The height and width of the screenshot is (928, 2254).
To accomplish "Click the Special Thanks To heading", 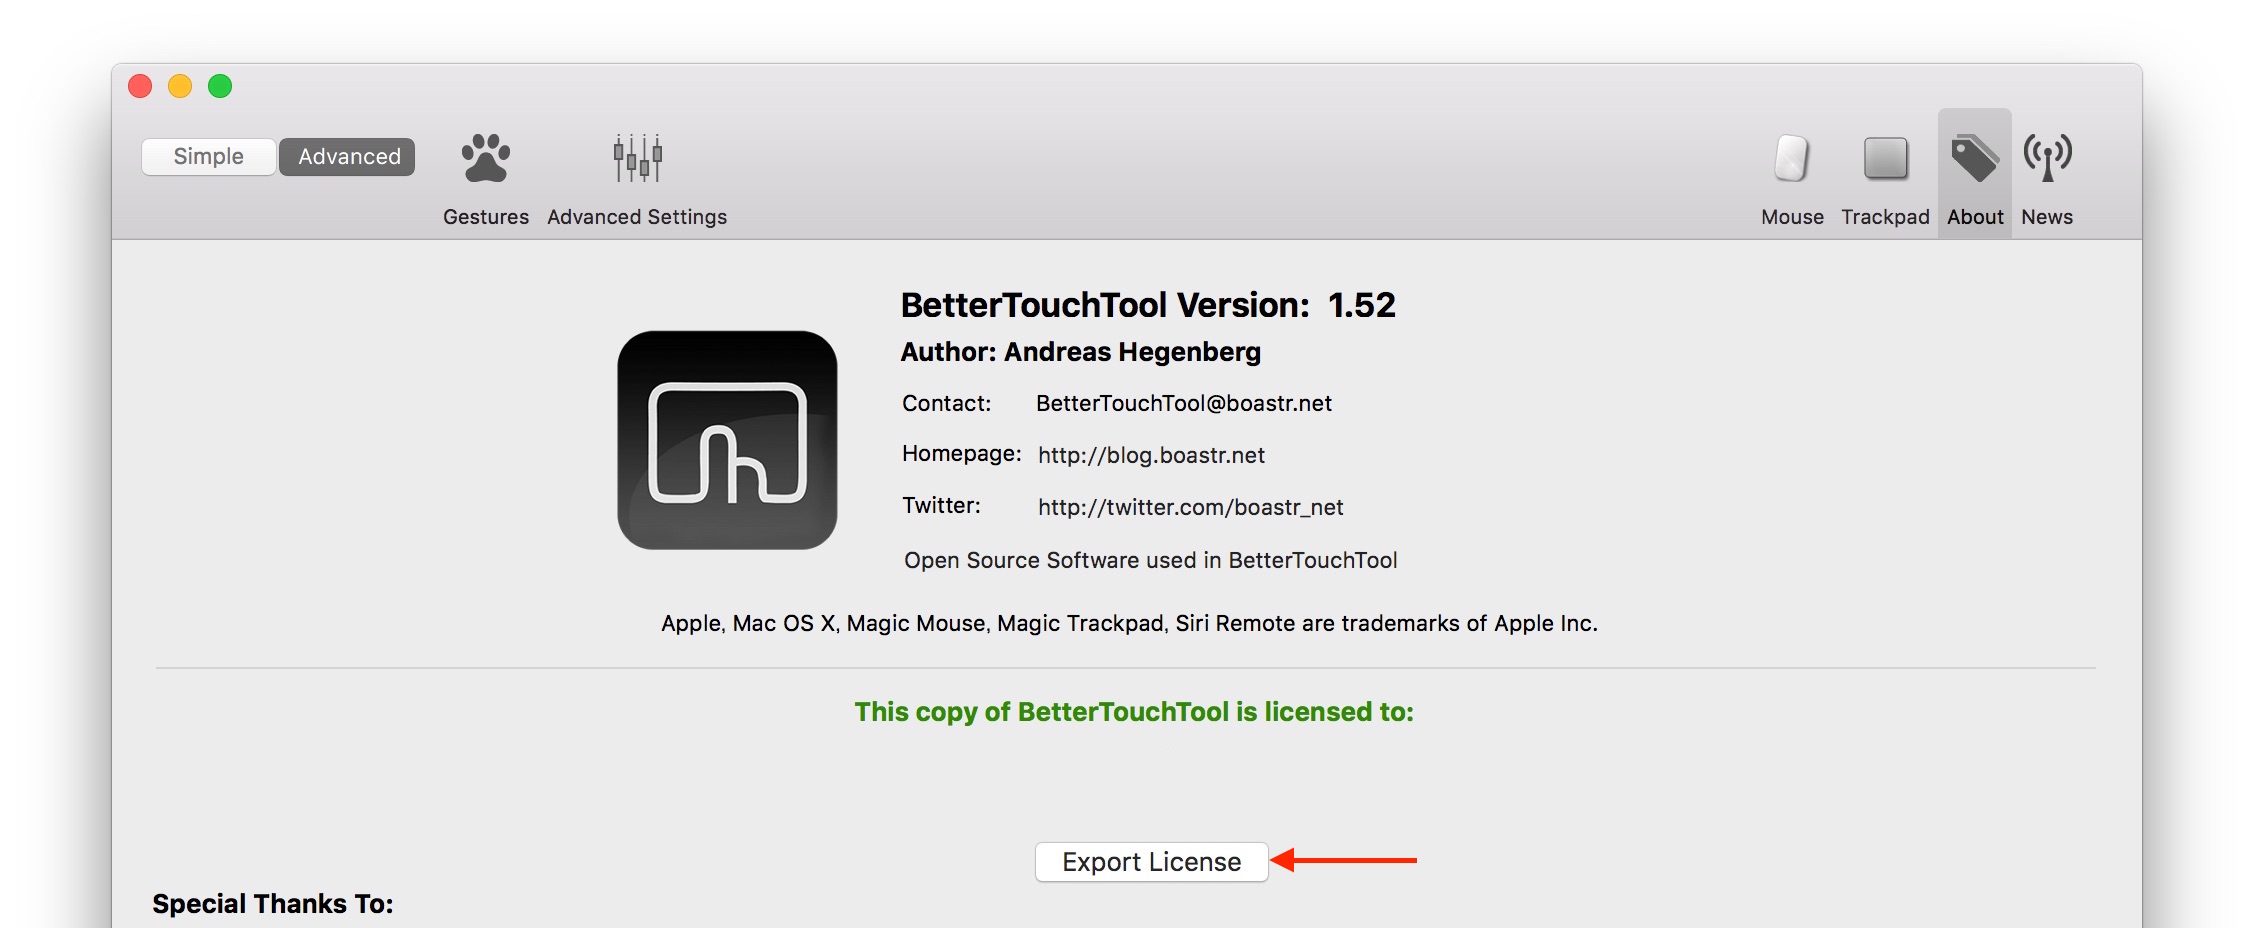I will 273,904.
